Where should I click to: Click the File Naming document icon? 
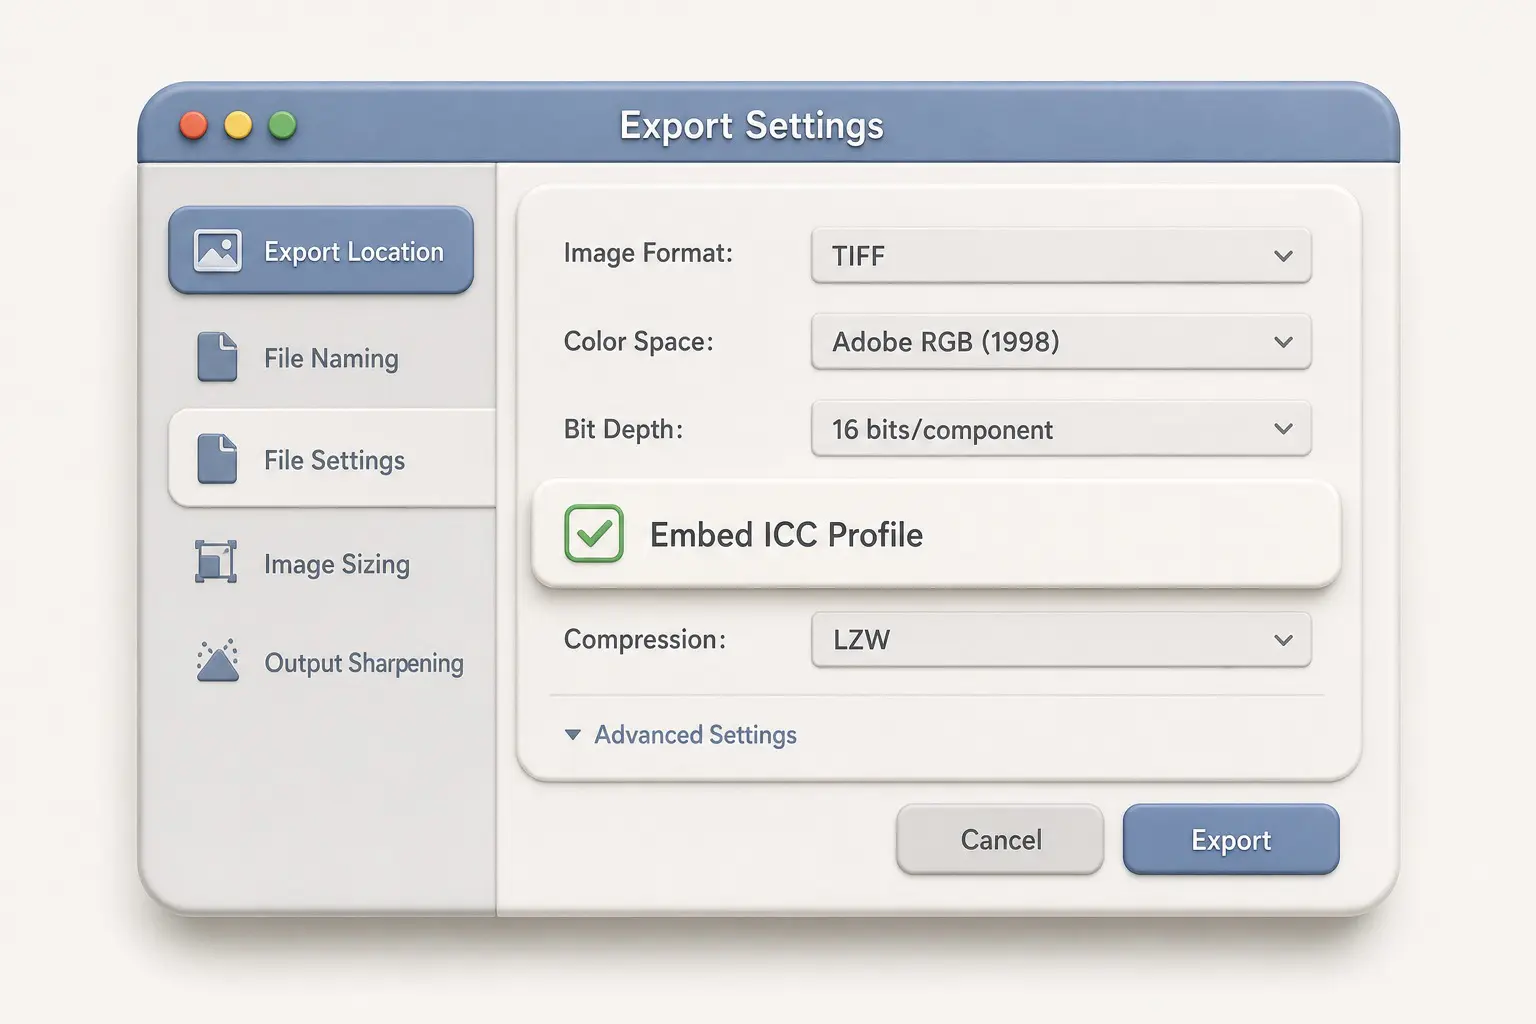click(x=217, y=357)
